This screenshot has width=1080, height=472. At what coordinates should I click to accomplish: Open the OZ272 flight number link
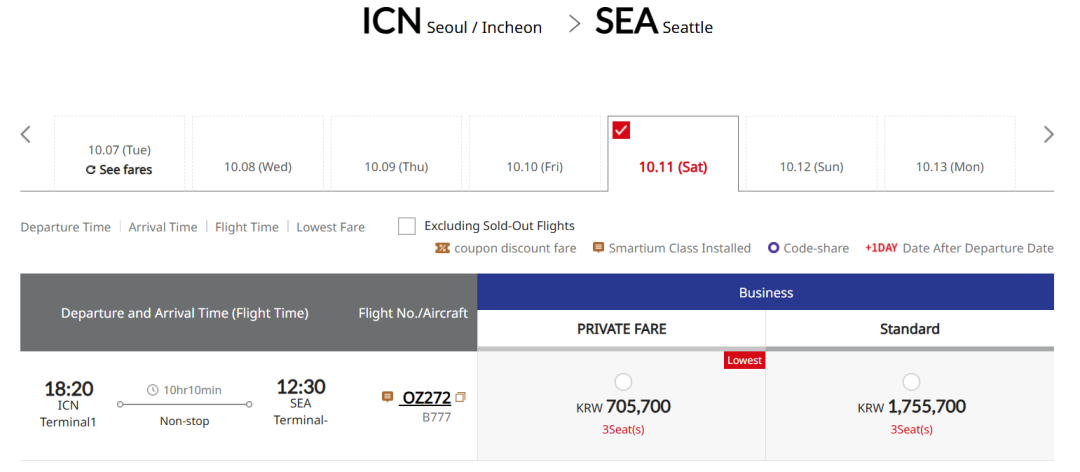coord(426,398)
